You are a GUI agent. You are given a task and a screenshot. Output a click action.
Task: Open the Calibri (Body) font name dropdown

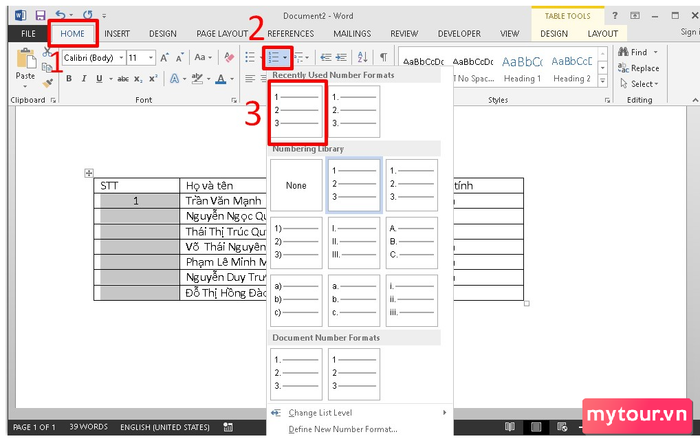[121, 58]
